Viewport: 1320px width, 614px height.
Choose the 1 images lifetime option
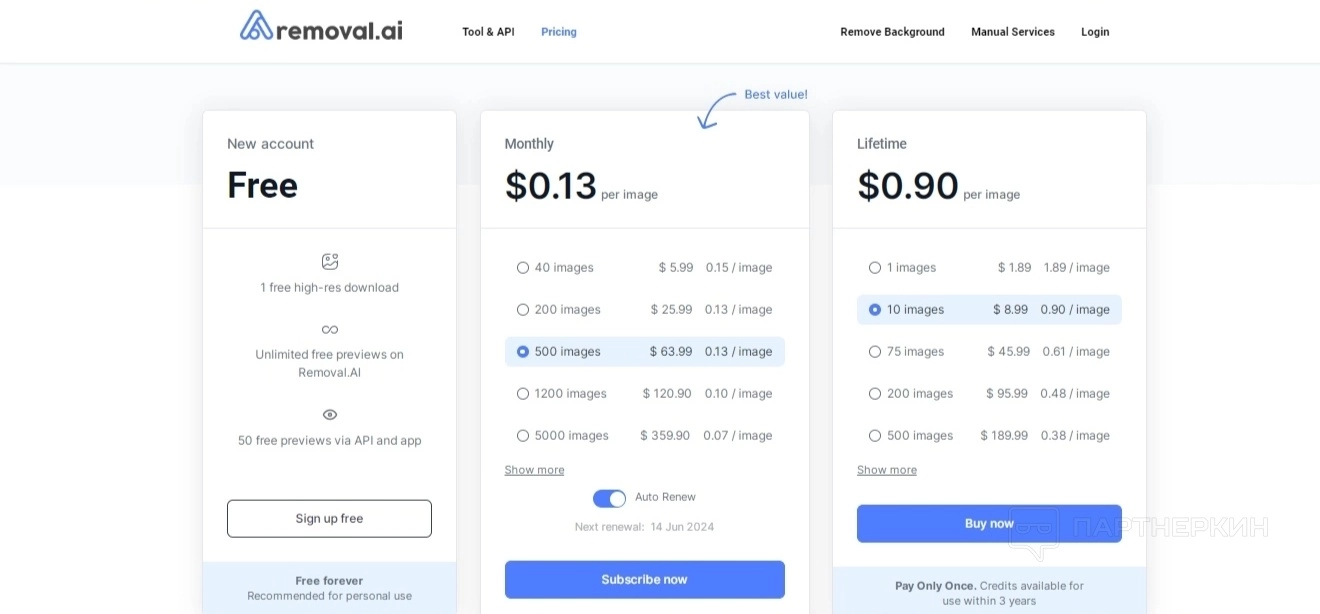pos(875,268)
